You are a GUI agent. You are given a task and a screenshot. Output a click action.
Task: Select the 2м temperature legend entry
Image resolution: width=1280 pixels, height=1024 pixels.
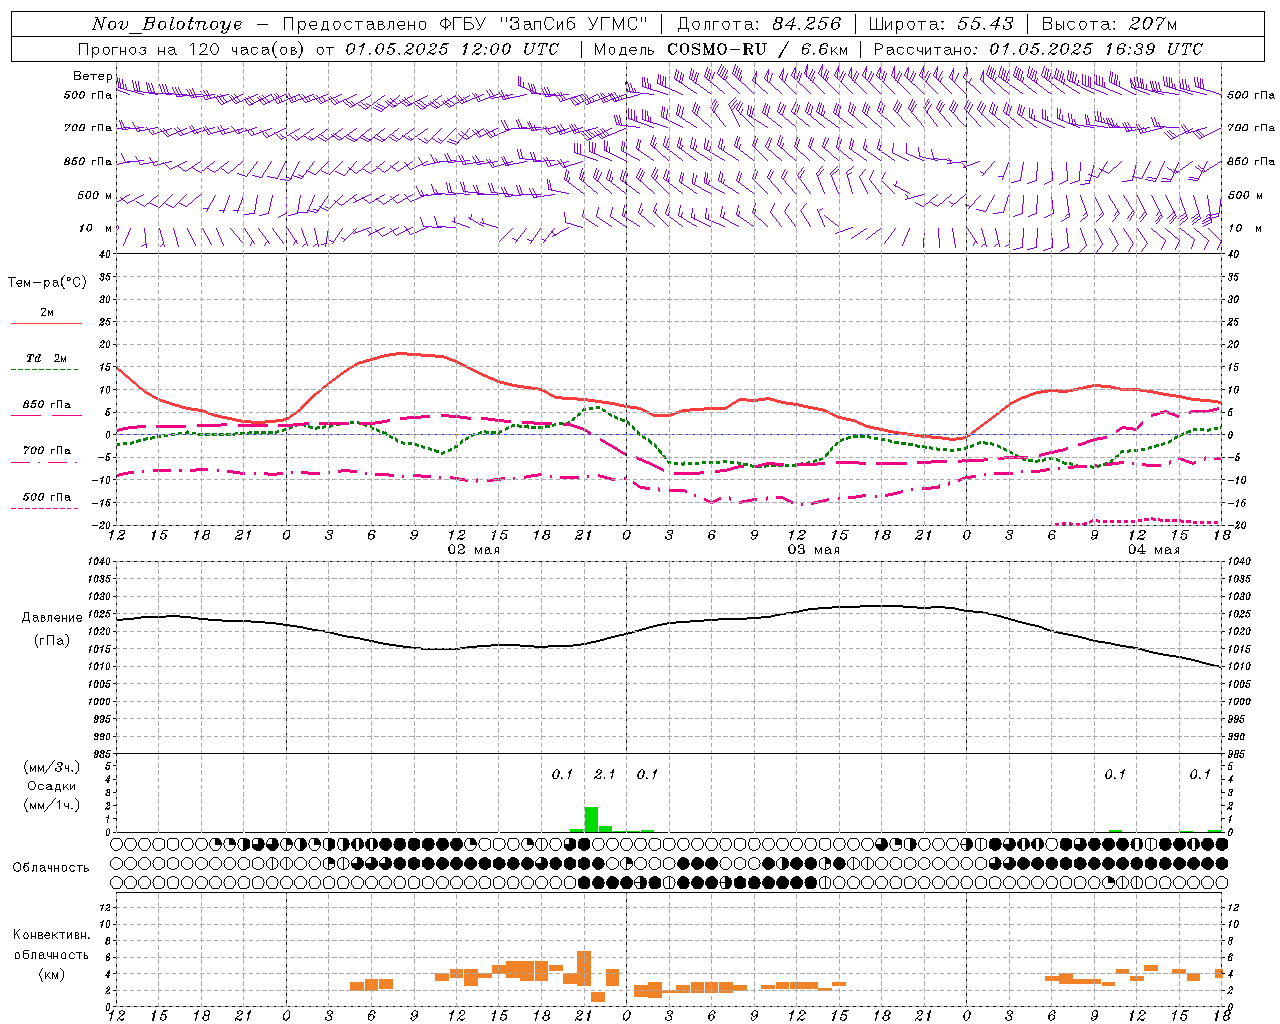tap(47, 313)
